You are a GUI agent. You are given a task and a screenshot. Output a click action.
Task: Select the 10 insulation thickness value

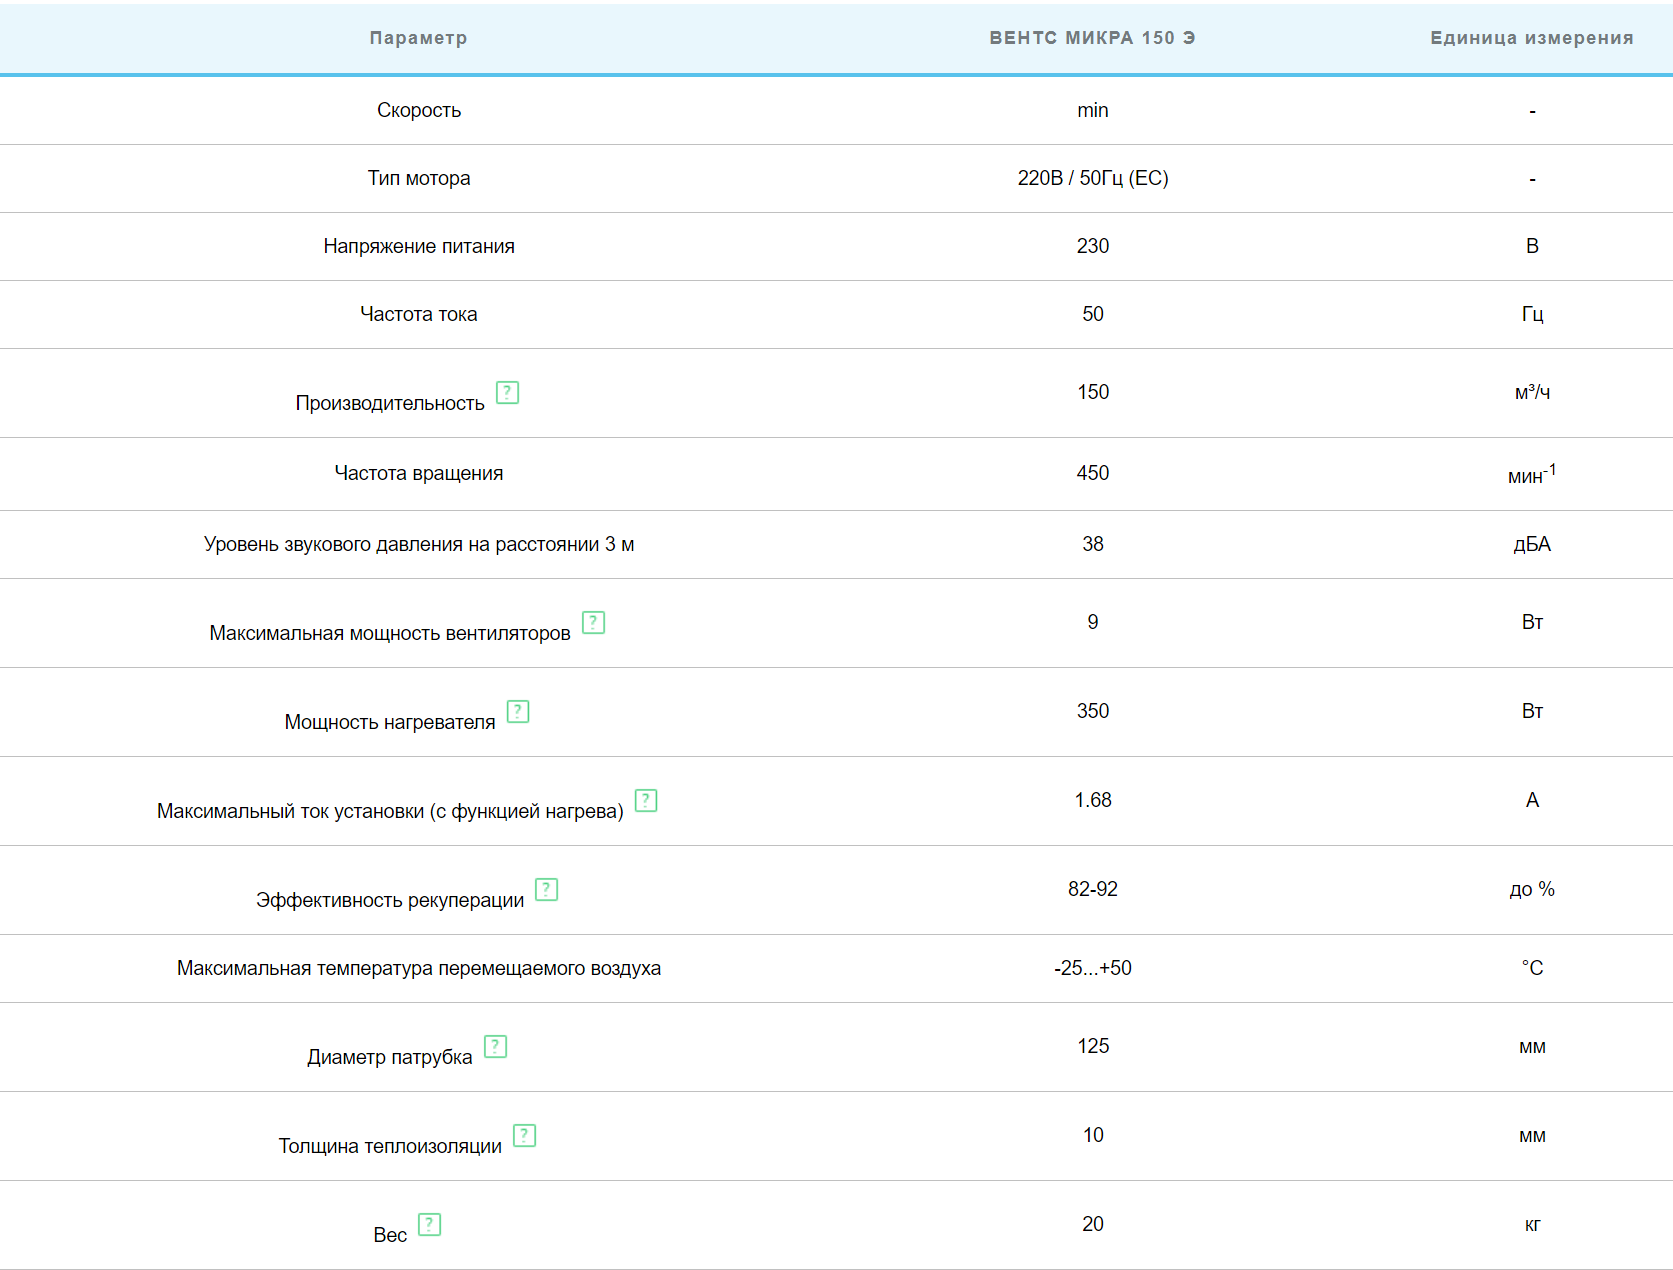click(x=1093, y=1135)
